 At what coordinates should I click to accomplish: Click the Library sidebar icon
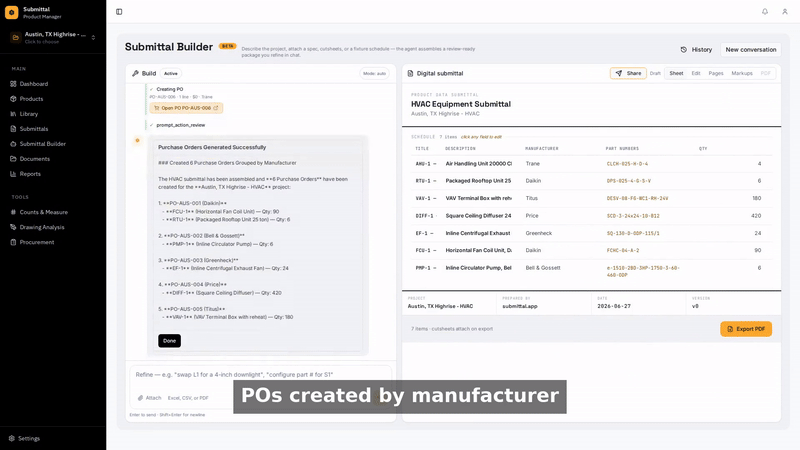[13, 114]
